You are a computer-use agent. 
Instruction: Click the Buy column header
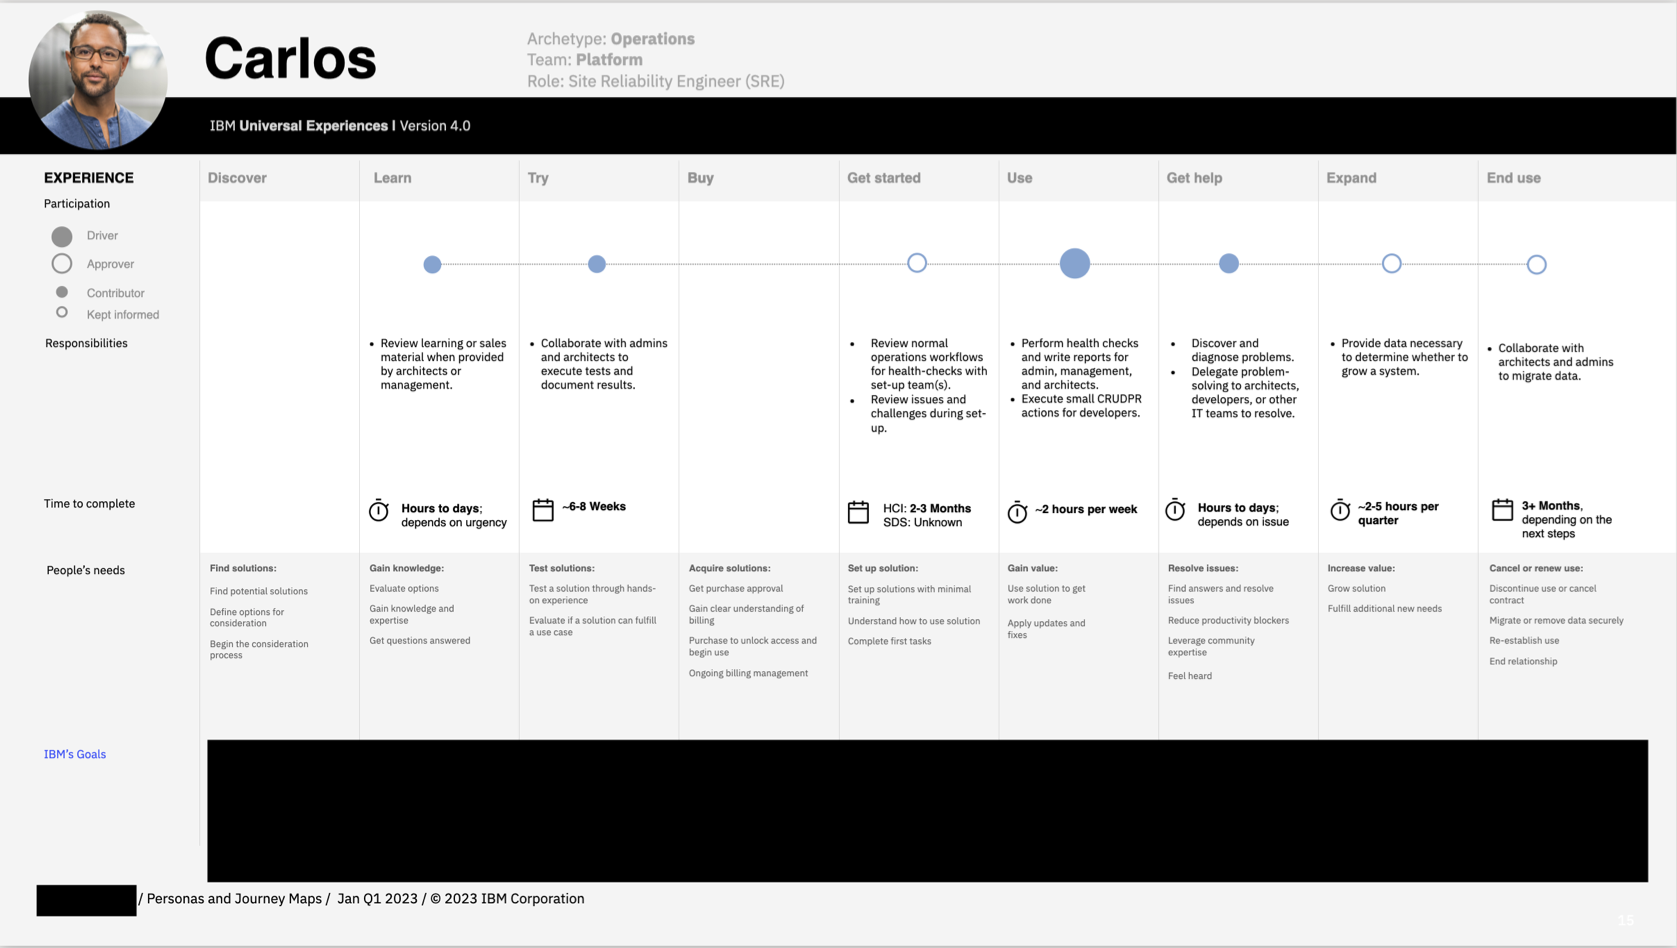coord(700,178)
